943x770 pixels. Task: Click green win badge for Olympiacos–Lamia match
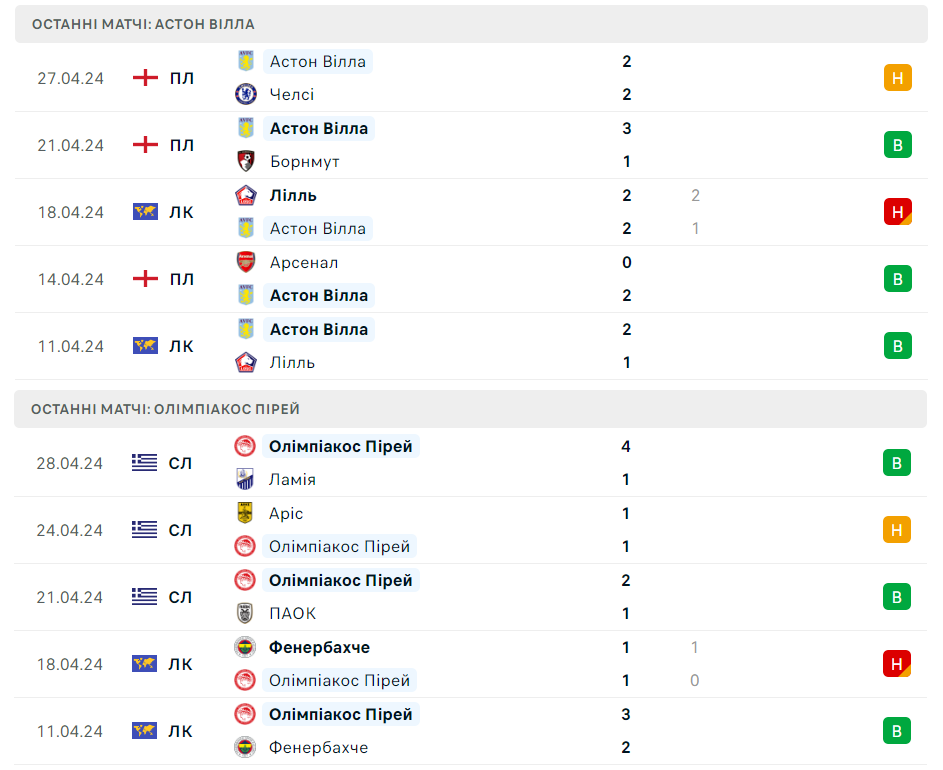tap(897, 463)
